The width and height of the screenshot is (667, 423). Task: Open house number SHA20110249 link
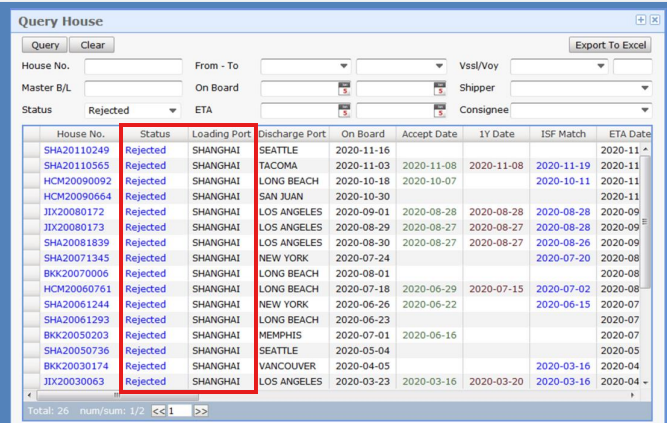76,150
